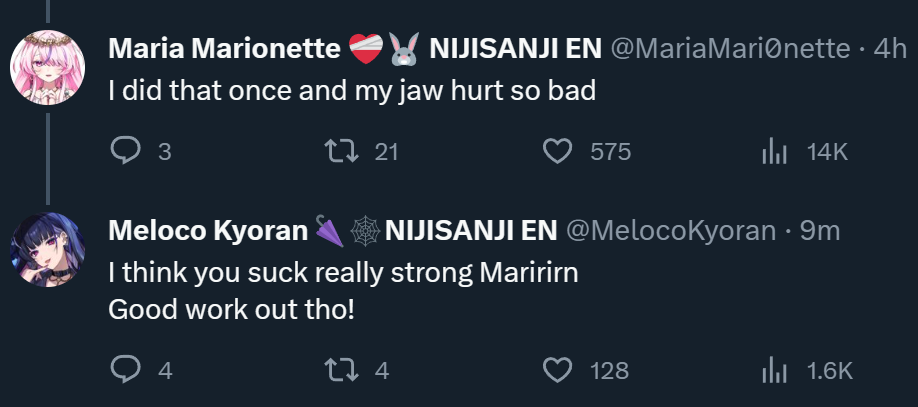918x407 pixels.
Task: Click the 21 retweets count
Action: tap(386, 152)
